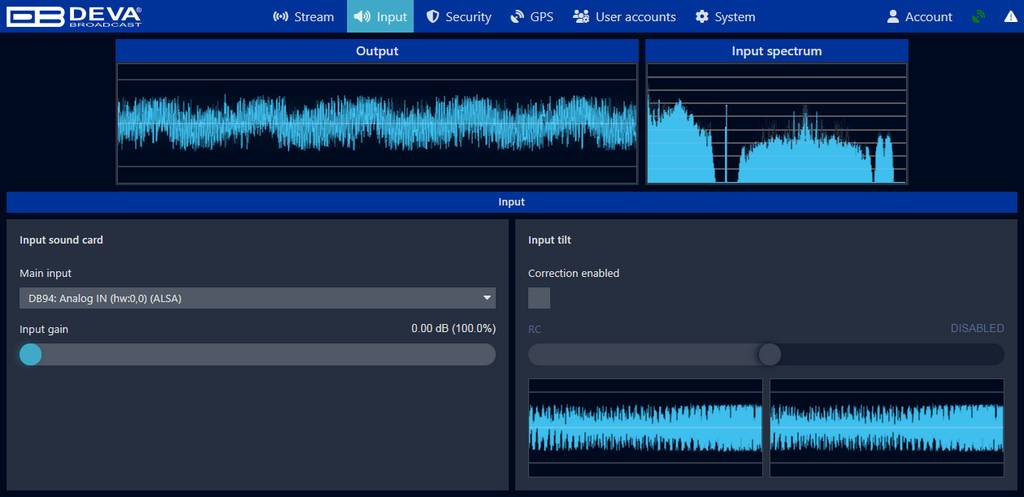This screenshot has width=1024, height=497.
Task: Click the warning triangle alert icon
Action: click(1010, 17)
